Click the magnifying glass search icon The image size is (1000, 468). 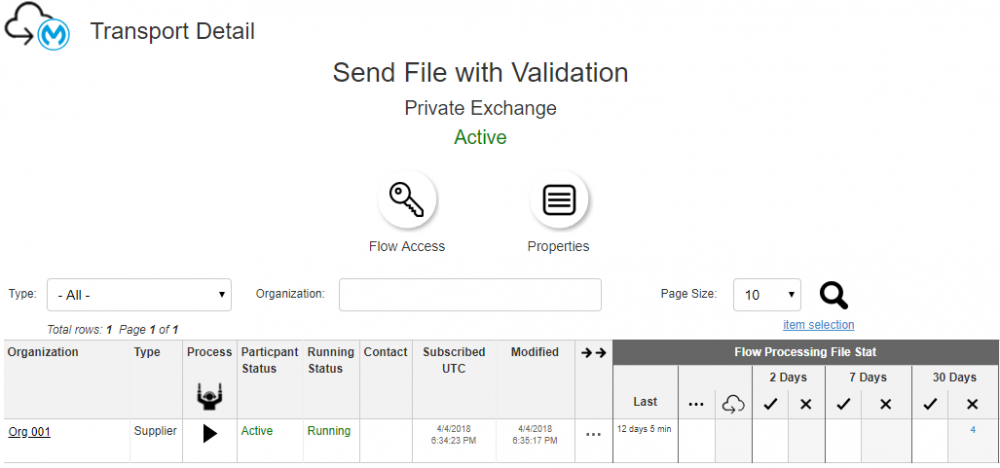coord(834,295)
